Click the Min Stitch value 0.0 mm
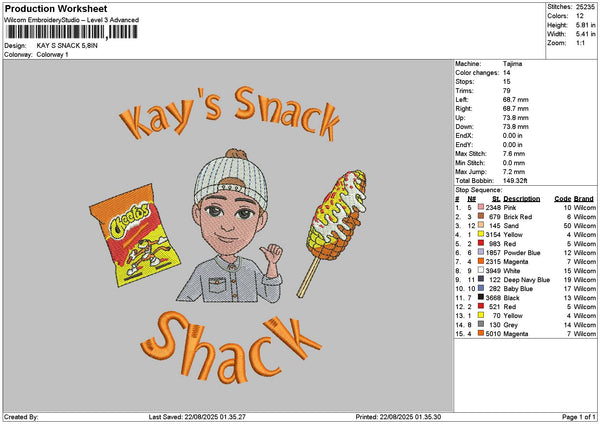The width and height of the screenshot is (600, 424). coord(514,163)
